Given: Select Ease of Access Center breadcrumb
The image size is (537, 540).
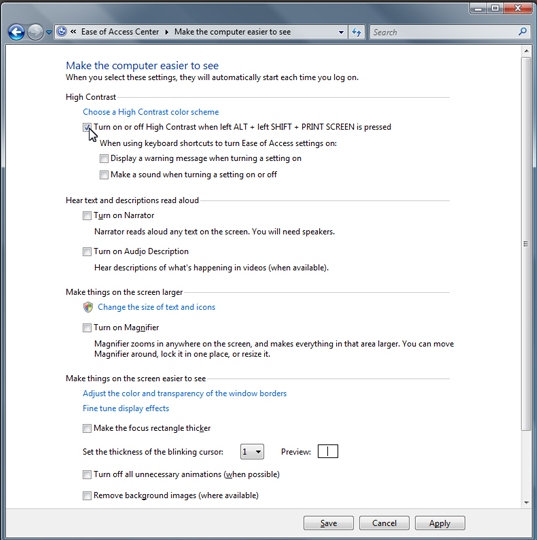Looking at the screenshot, I should (x=120, y=32).
